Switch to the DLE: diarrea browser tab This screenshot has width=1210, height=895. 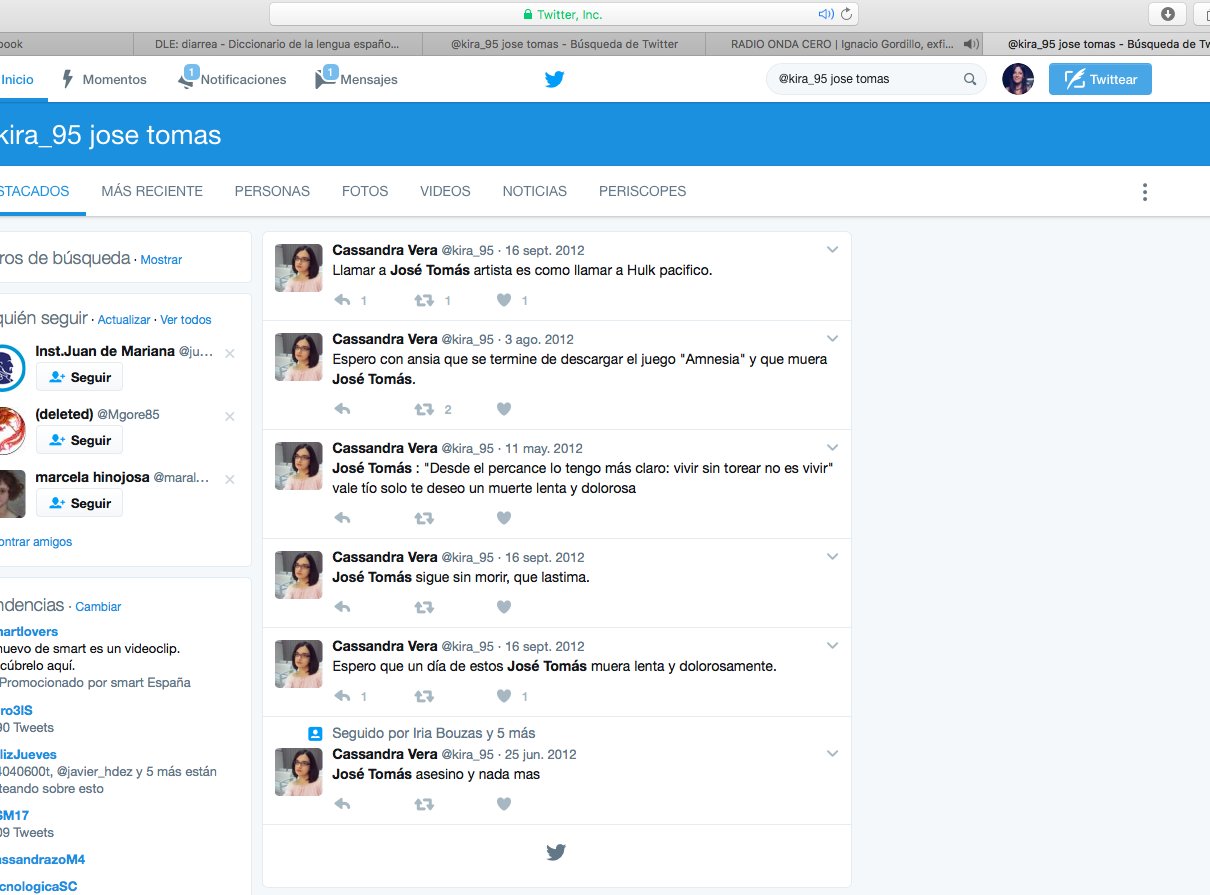[x=277, y=44]
